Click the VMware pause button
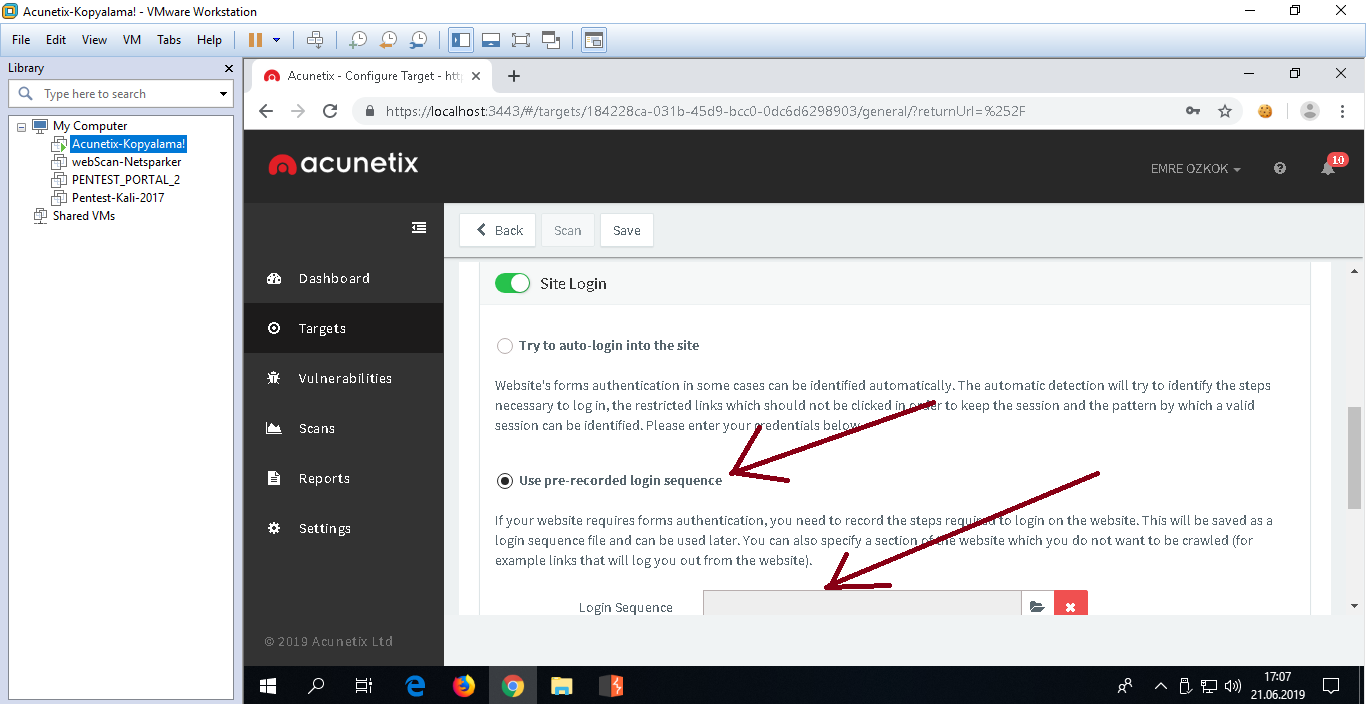 click(x=255, y=40)
